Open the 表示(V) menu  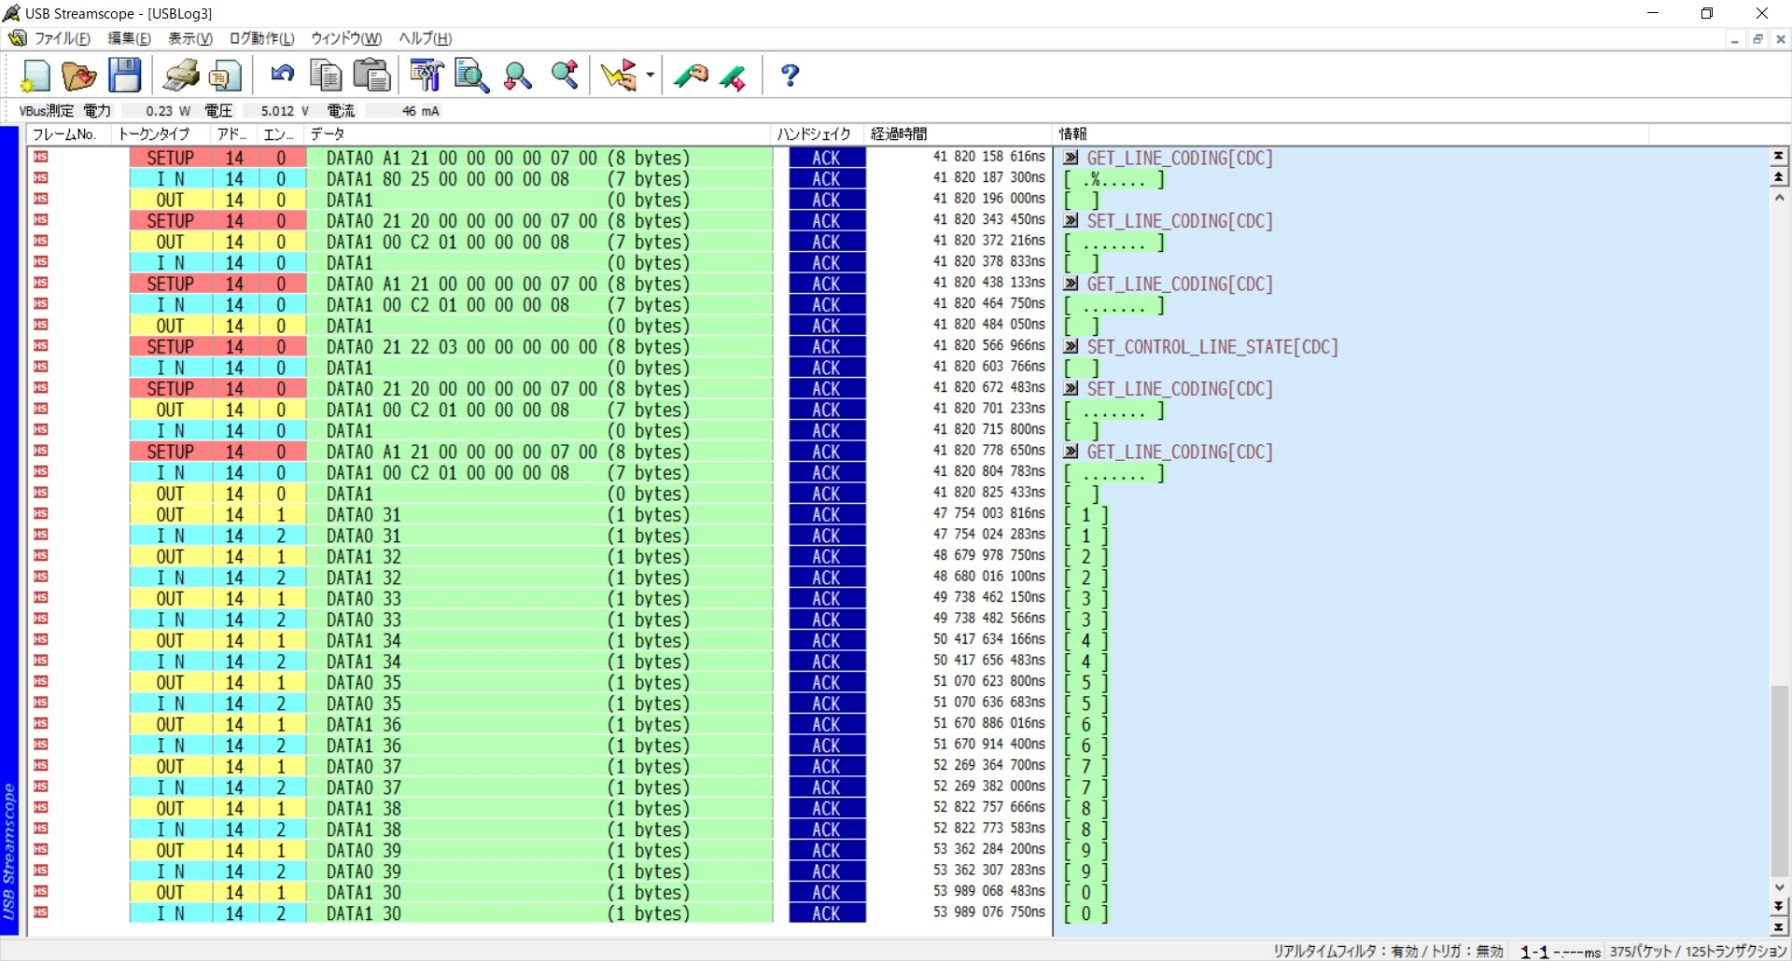(x=190, y=38)
